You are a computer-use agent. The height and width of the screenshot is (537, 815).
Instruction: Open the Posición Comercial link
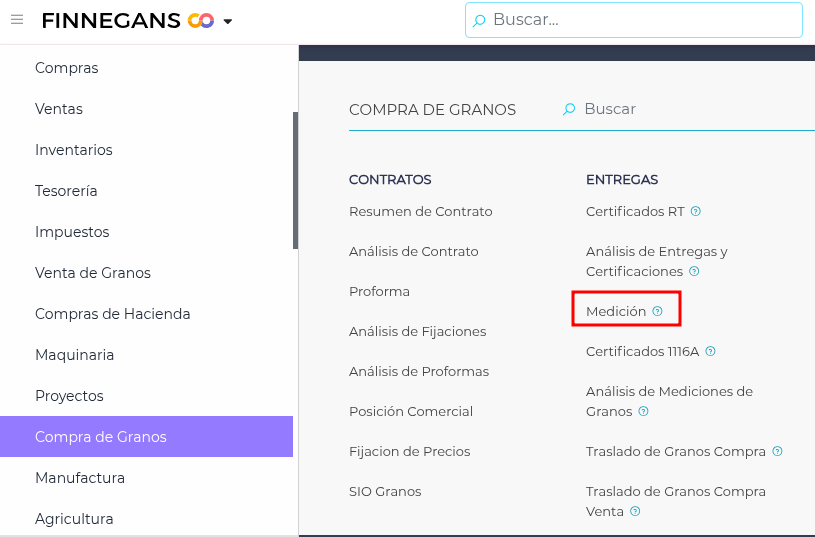coord(411,411)
